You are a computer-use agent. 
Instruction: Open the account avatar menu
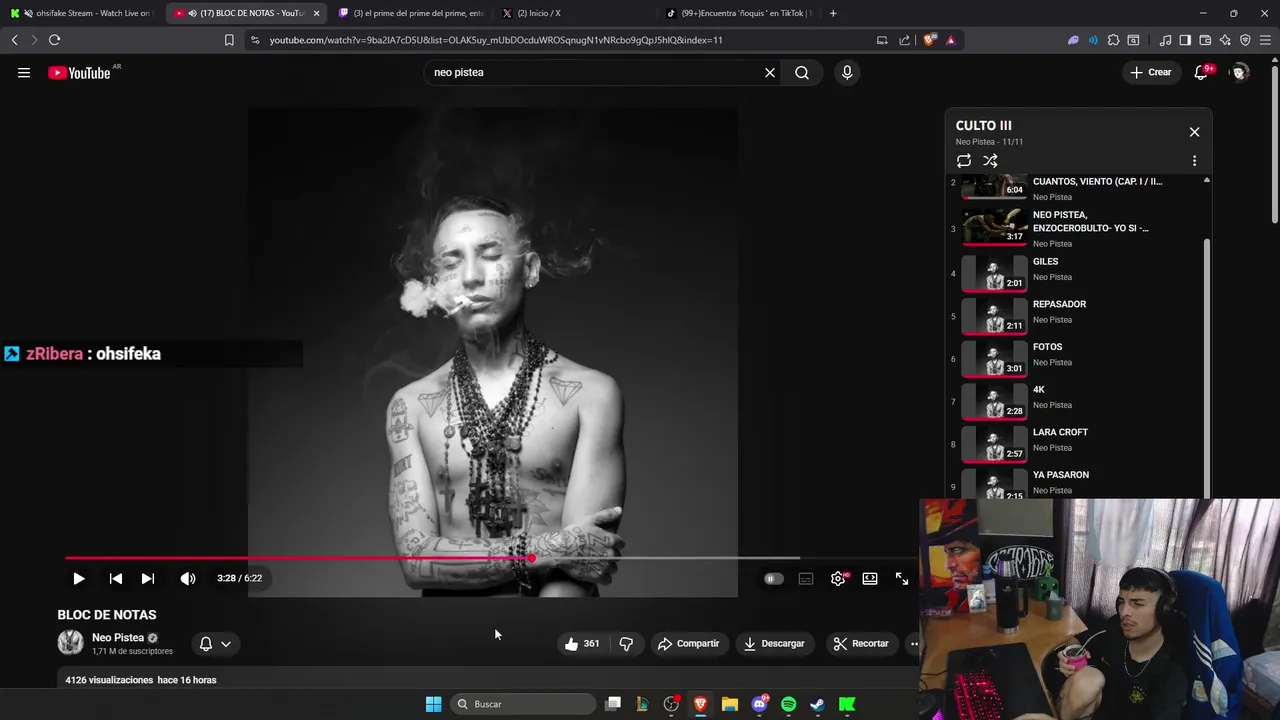pos(1239,72)
